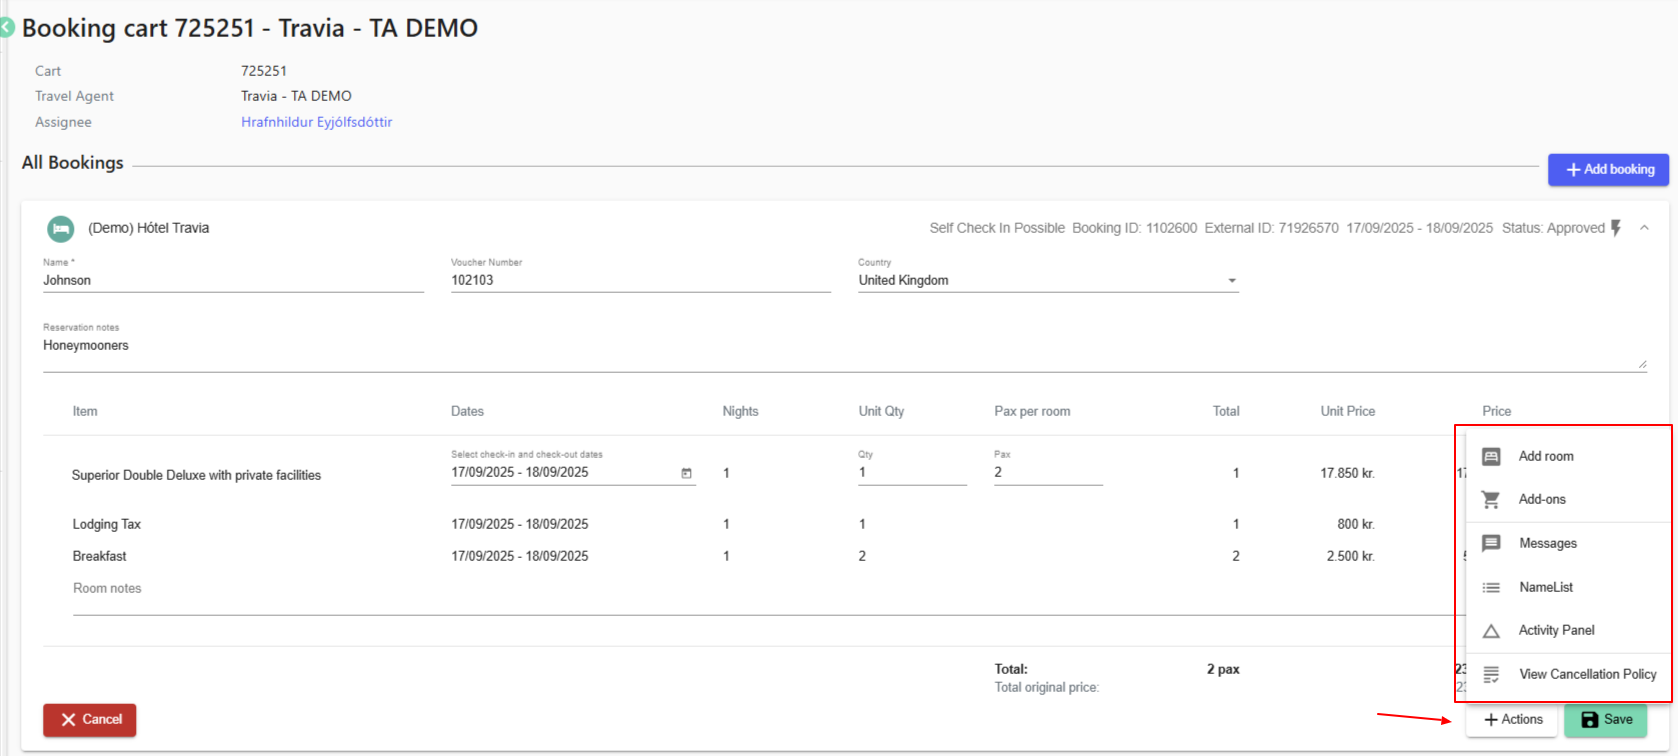Click the Add booking button
1678x756 pixels.
coord(1608,169)
